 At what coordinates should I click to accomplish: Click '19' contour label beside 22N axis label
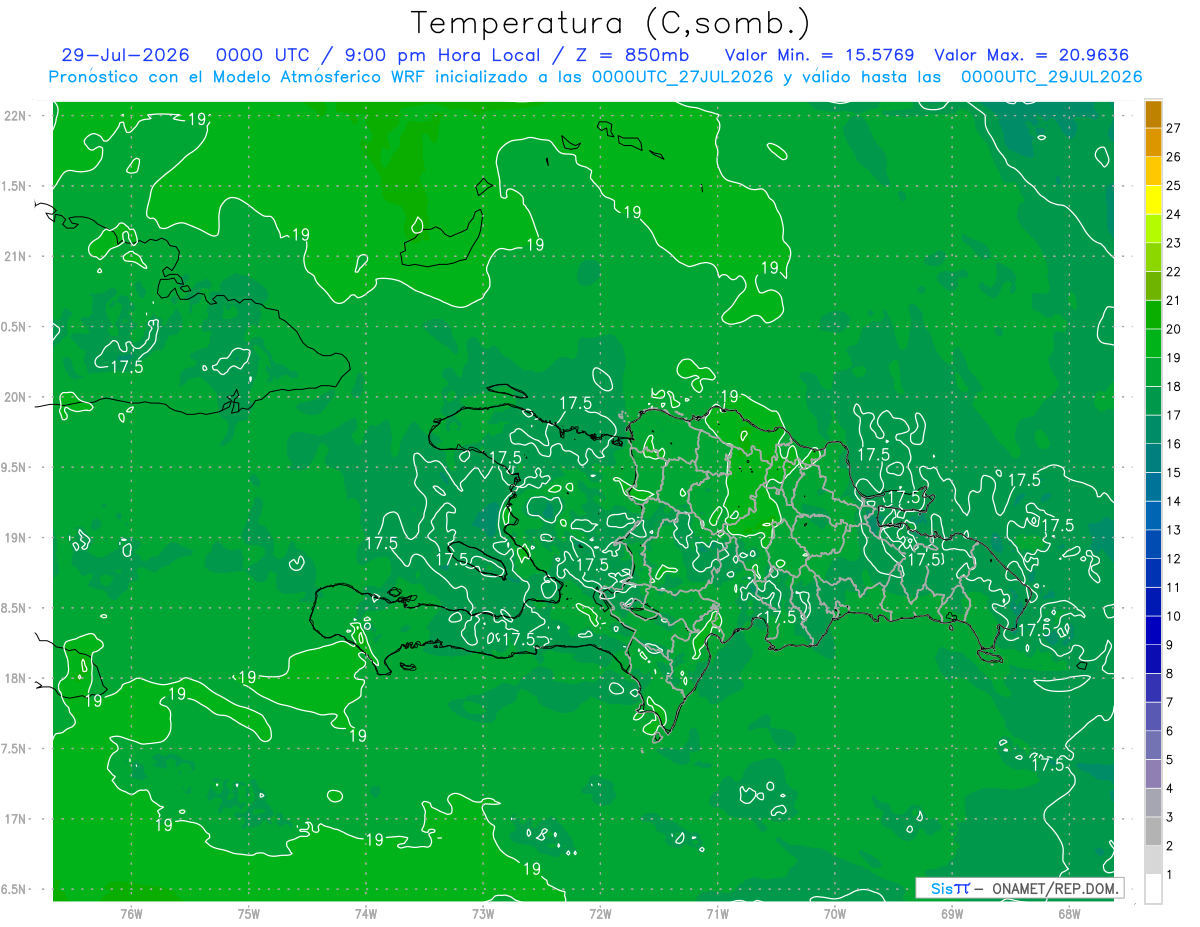pos(196,119)
